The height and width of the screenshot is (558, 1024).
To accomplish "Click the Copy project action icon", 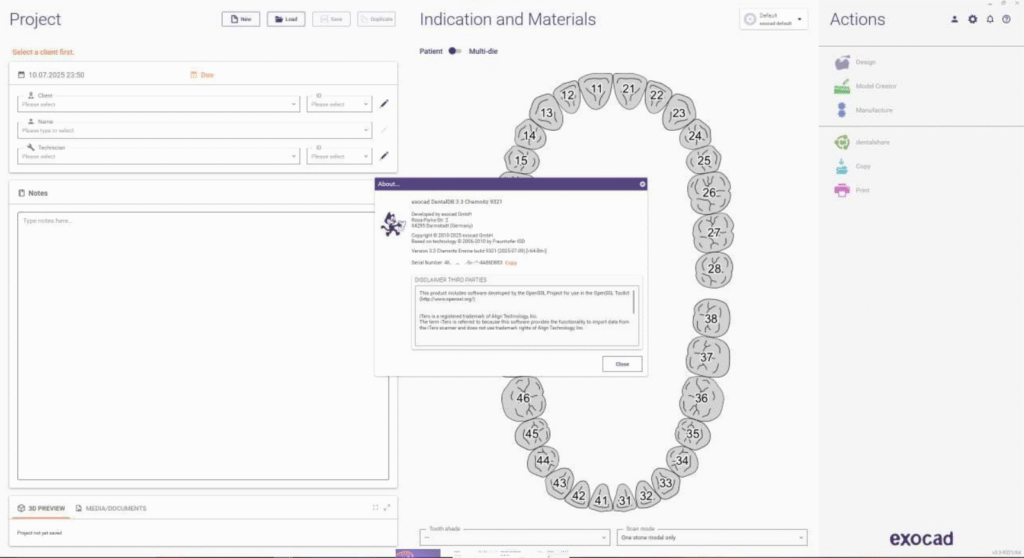I will [x=842, y=167].
